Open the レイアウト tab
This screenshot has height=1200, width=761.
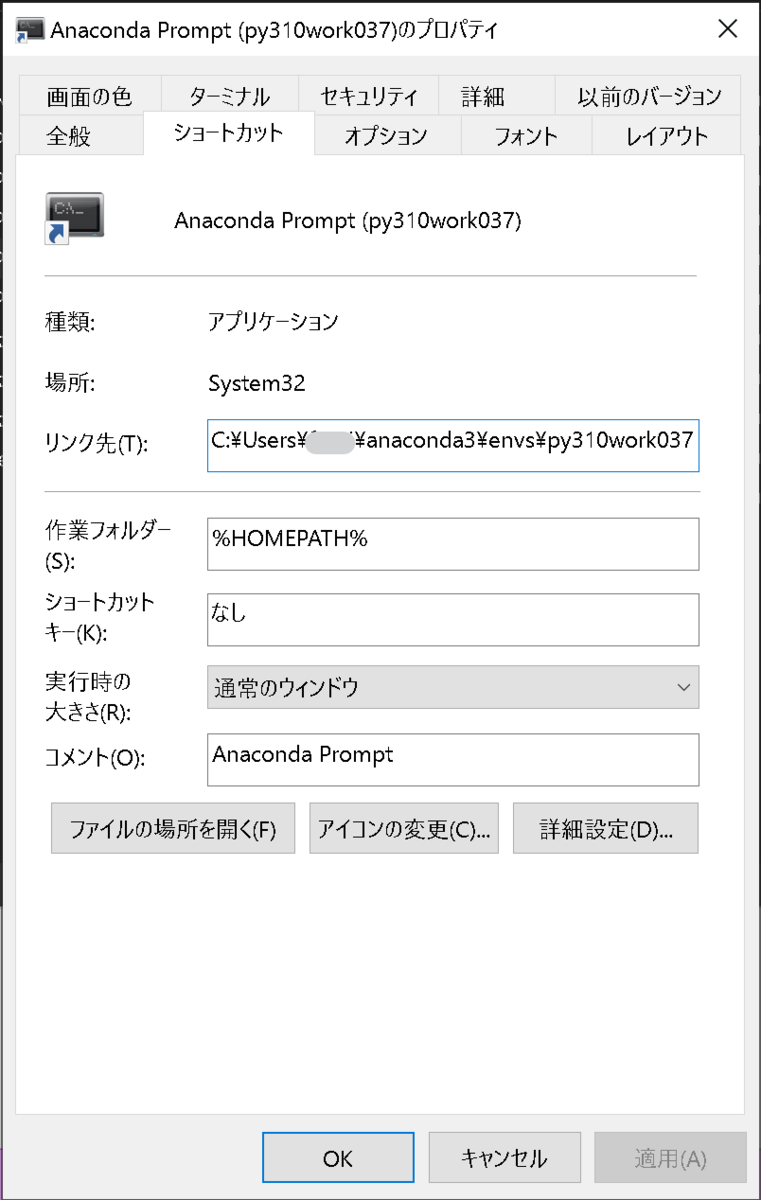667,136
